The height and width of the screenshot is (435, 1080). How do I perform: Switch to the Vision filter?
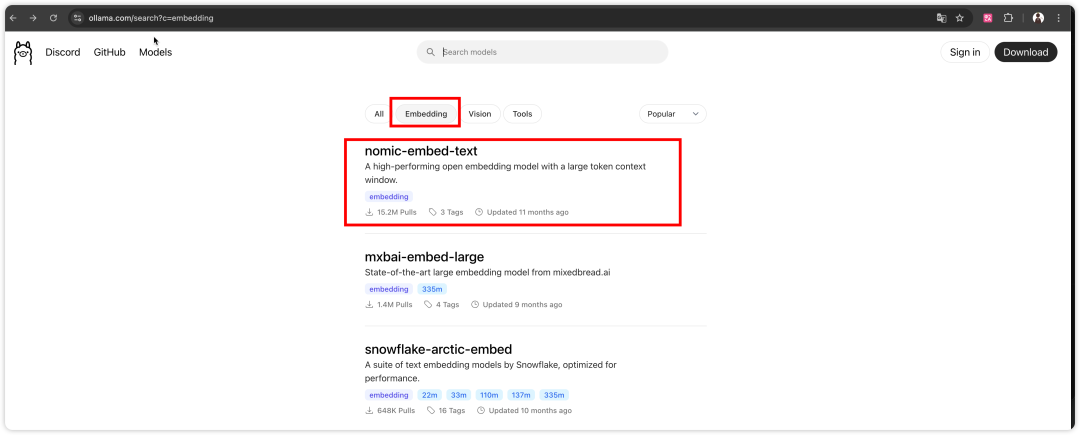coord(479,114)
